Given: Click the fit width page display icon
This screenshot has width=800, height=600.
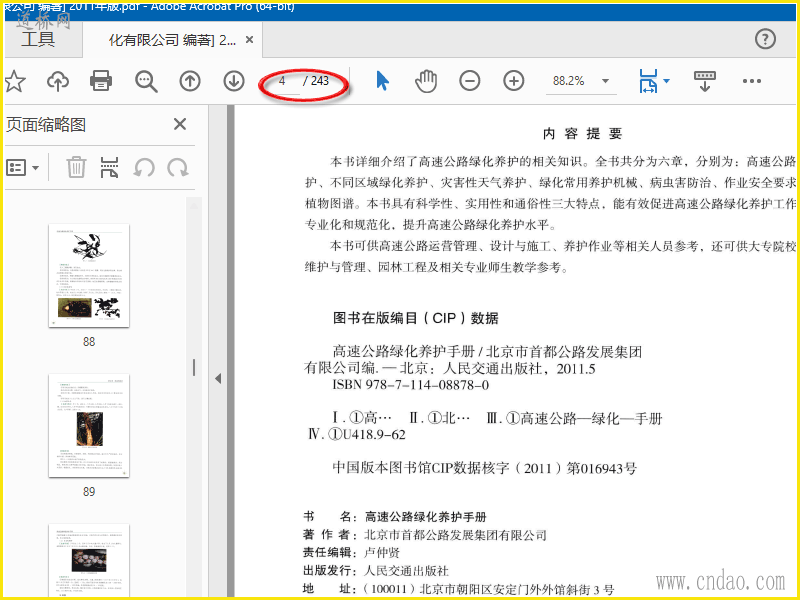Looking at the screenshot, I should coord(648,81).
